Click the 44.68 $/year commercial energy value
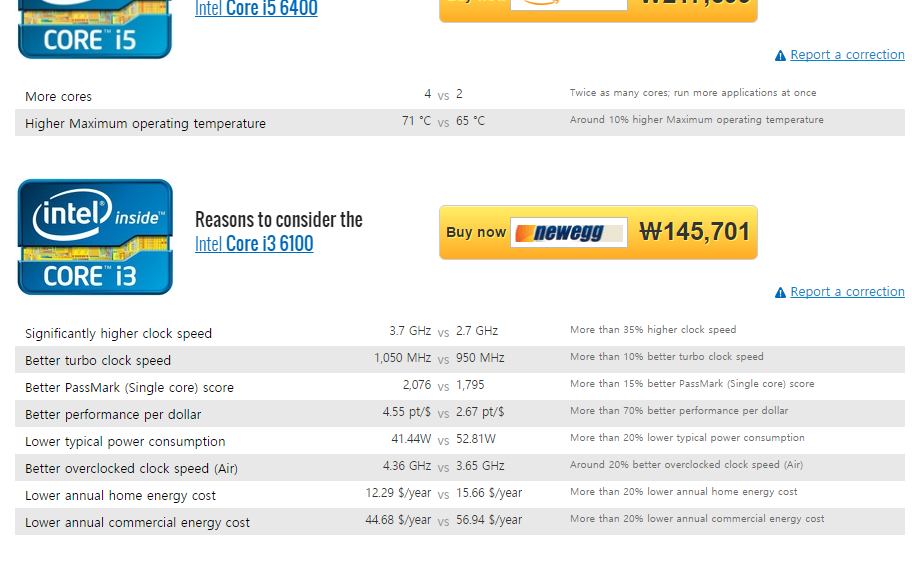The image size is (912, 564). click(398, 520)
